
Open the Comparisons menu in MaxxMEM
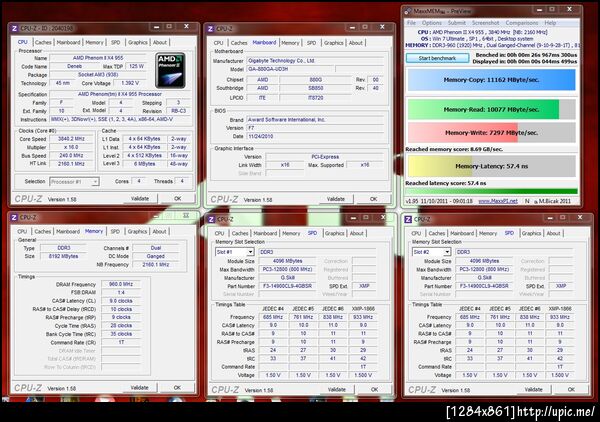point(522,23)
